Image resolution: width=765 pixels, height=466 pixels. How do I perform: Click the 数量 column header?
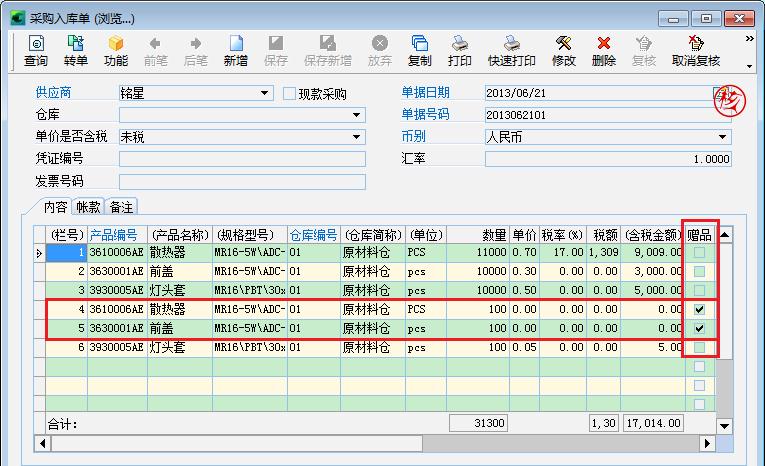pos(478,235)
